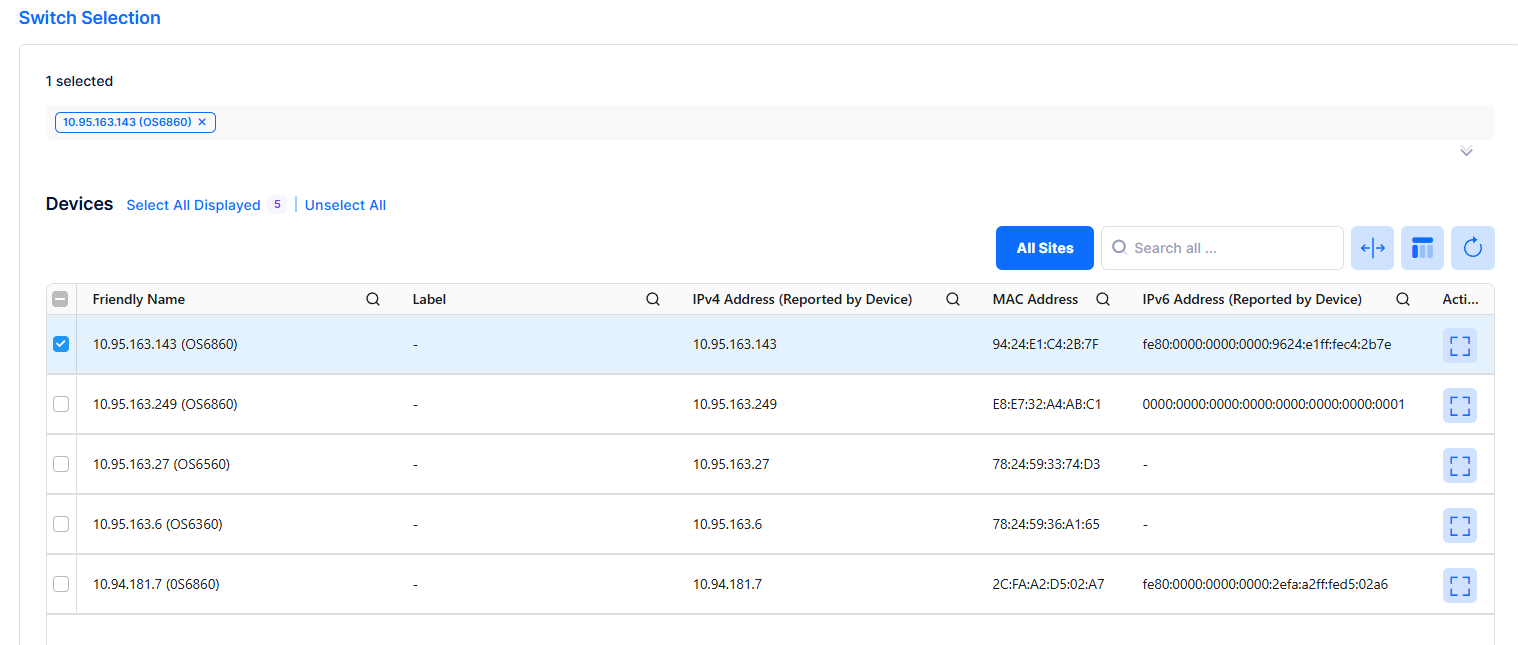Click the Label column header

[x=429, y=299]
